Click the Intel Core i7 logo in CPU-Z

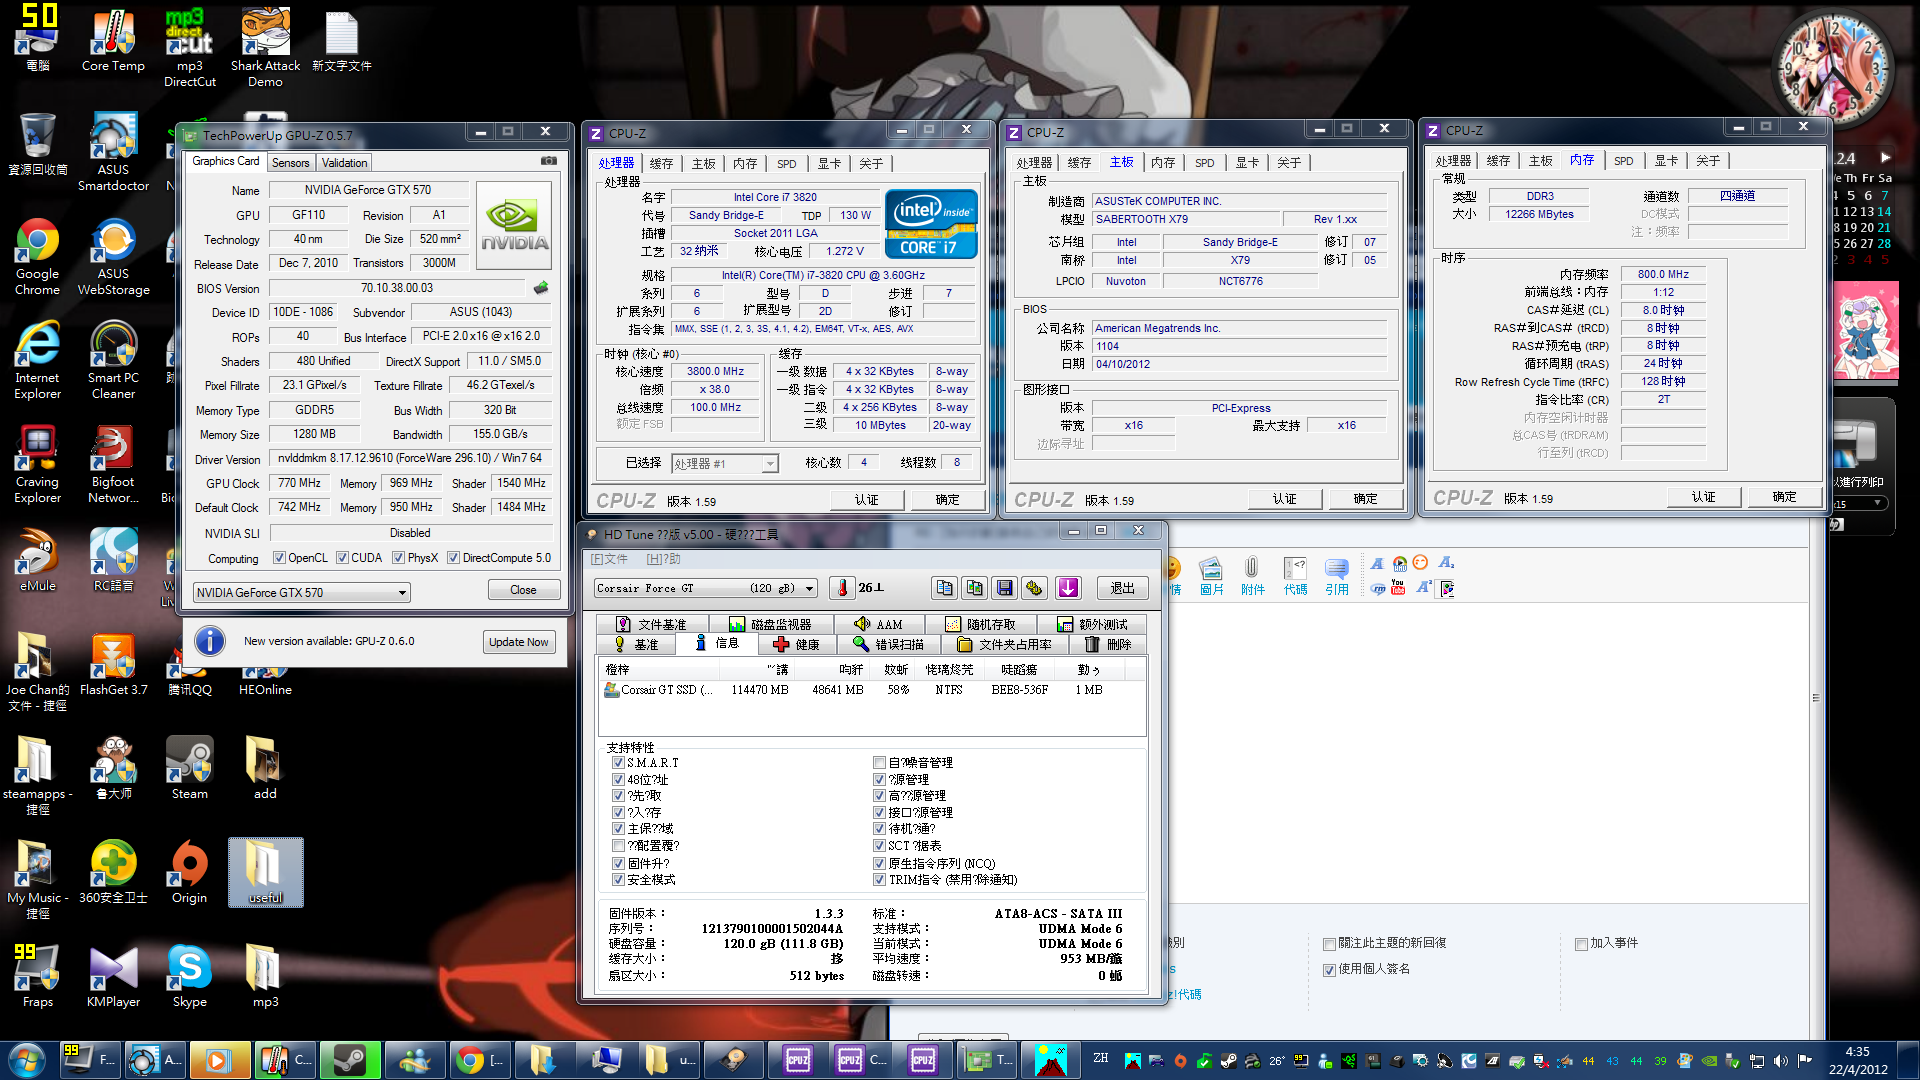(x=930, y=224)
